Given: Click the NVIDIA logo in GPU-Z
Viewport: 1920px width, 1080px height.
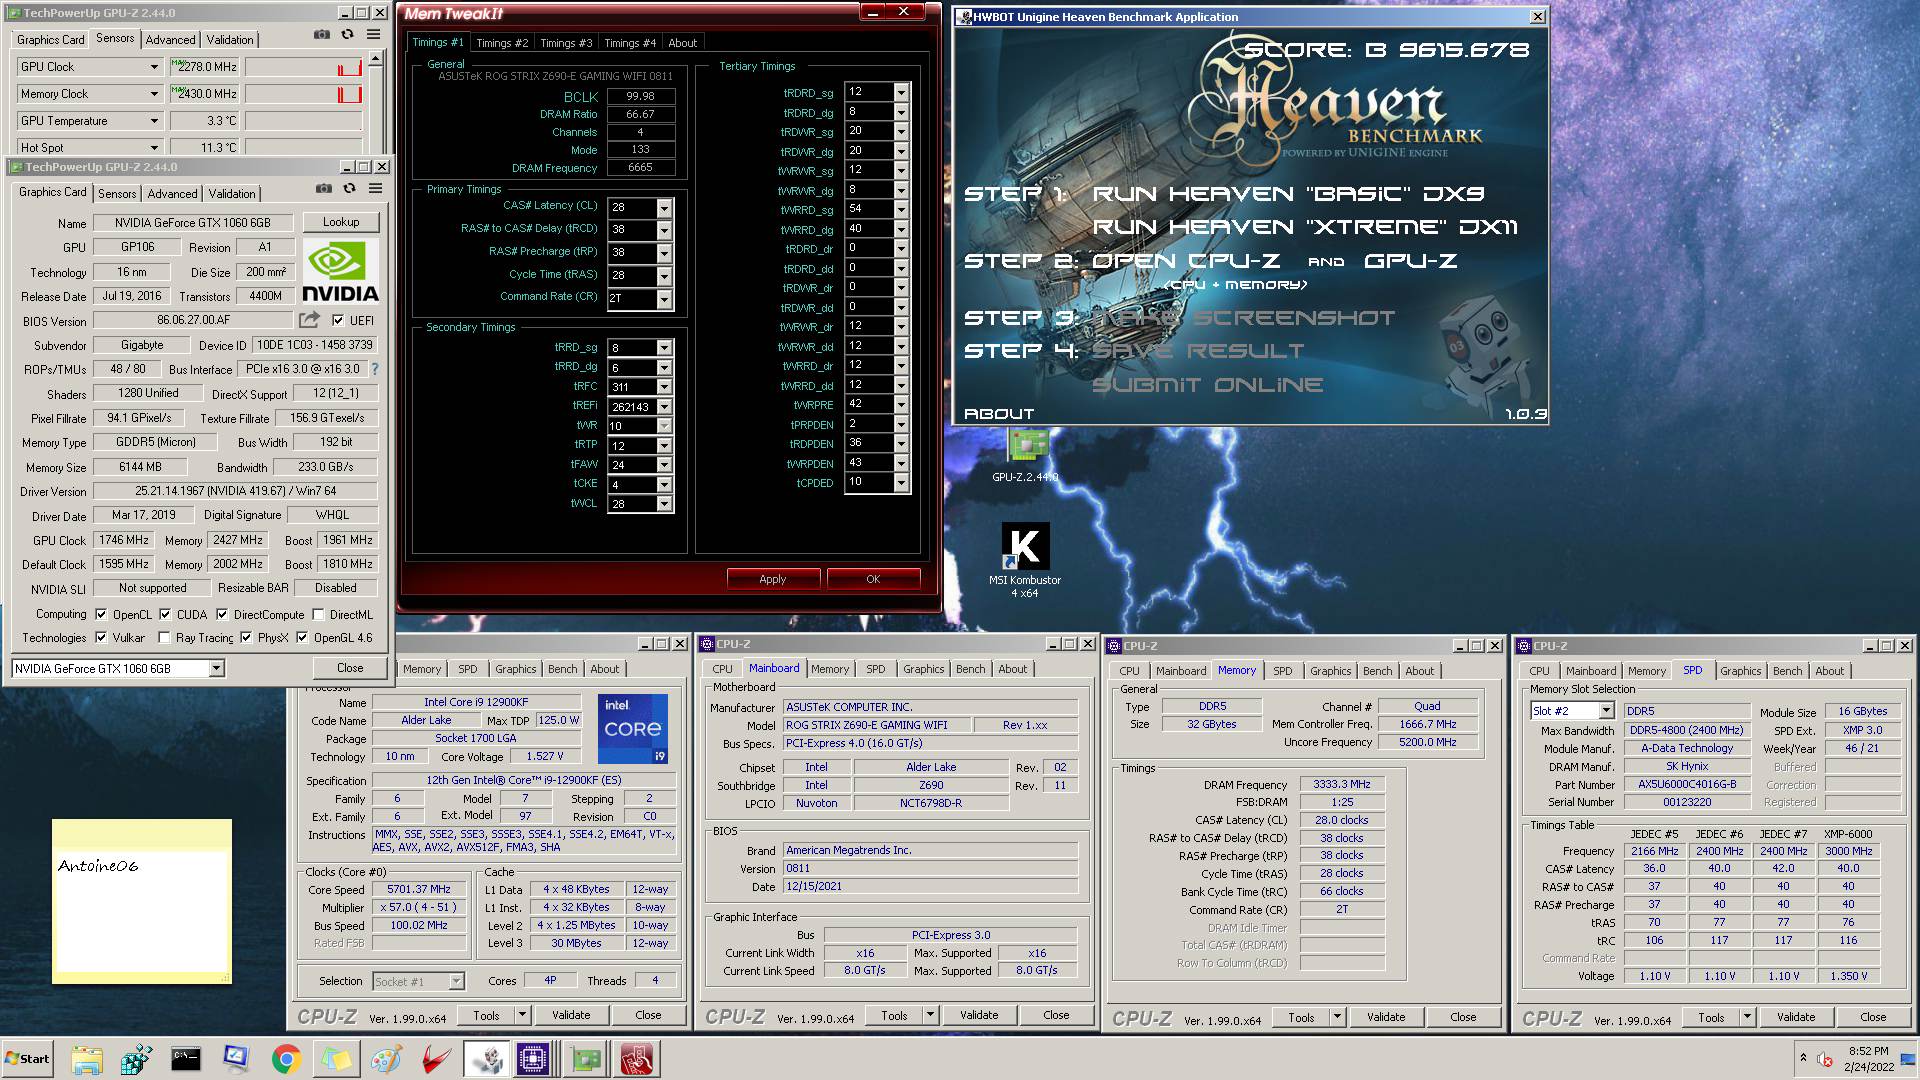Looking at the screenshot, I should point(340,270).
